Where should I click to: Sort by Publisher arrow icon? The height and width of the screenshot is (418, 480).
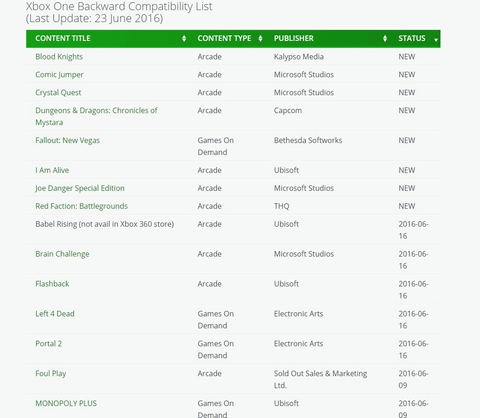(385, 39)
